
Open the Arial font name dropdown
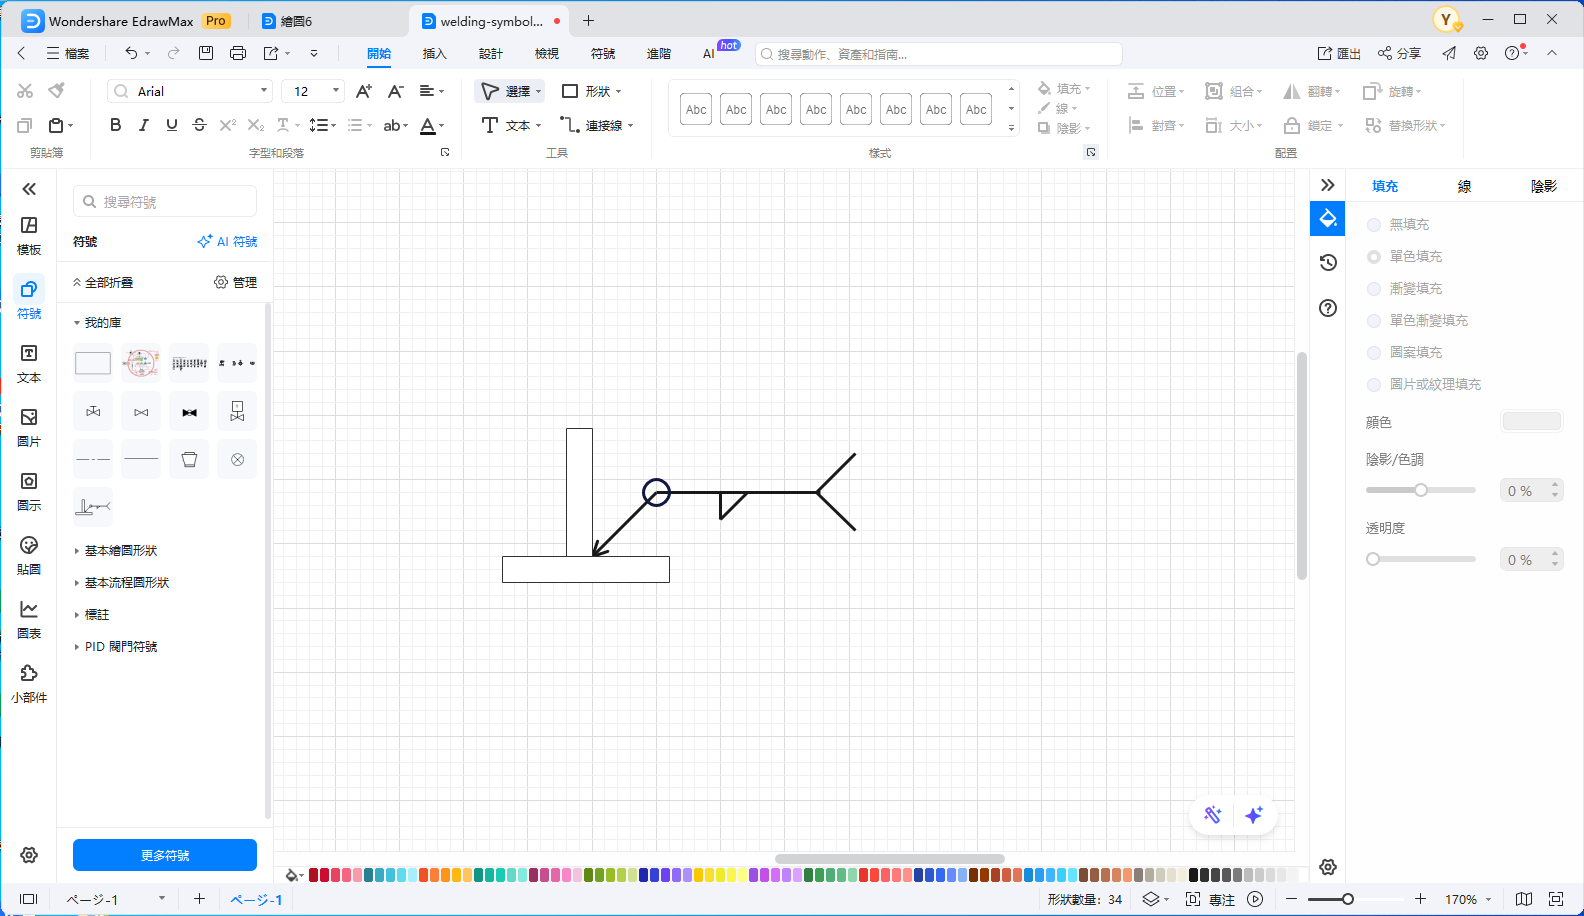(190, 91)
